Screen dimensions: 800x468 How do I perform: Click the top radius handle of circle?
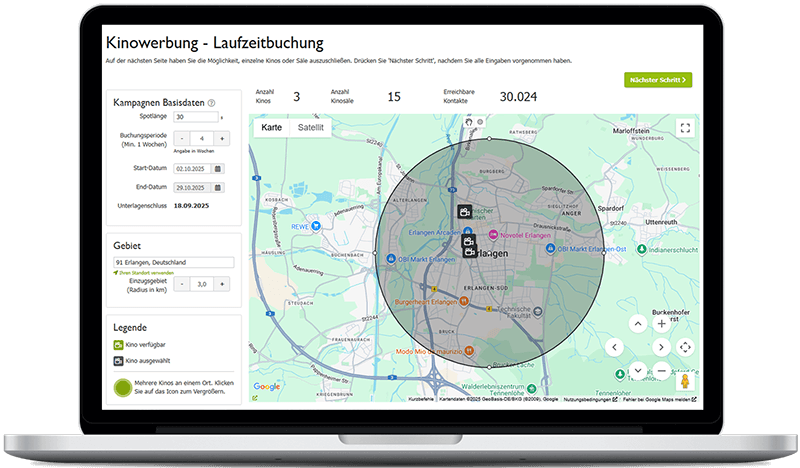[x=489, y=138]
